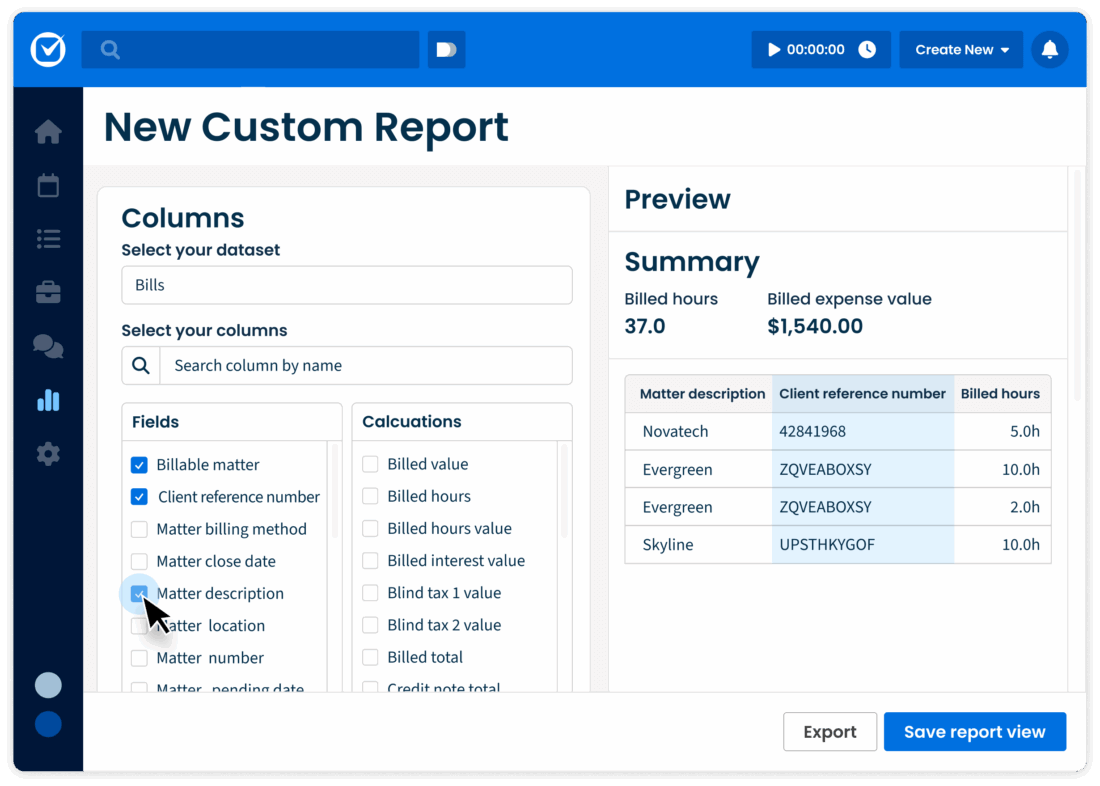The image size is (1100, 786).
Task: Switch to the Calcuations panel
Action: (413, 421)
